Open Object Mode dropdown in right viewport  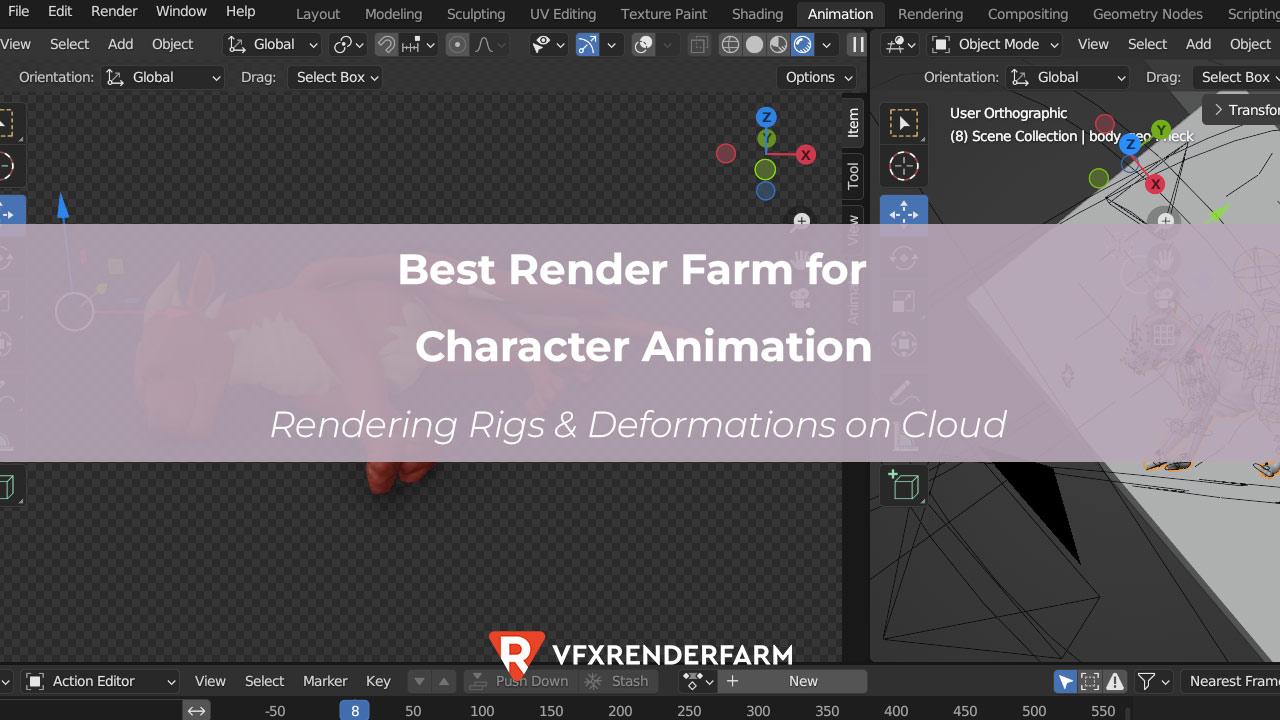click(x=995, y=44)
